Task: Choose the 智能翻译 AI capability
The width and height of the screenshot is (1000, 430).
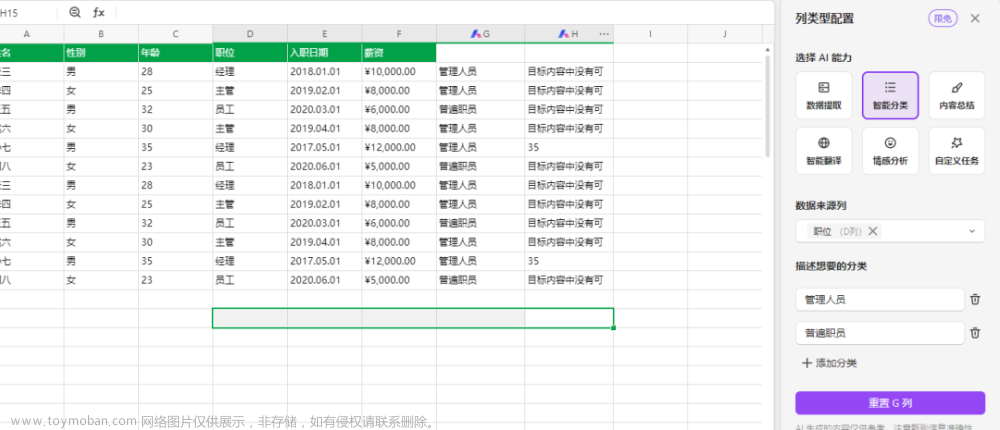Action: pyautogui.click(x=824, y=151)
